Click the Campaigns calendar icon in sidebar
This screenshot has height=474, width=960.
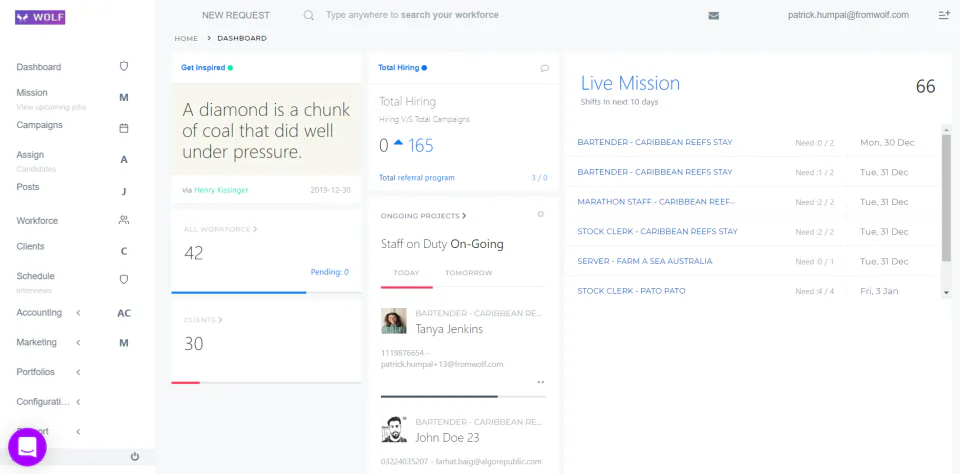[124, 127]
